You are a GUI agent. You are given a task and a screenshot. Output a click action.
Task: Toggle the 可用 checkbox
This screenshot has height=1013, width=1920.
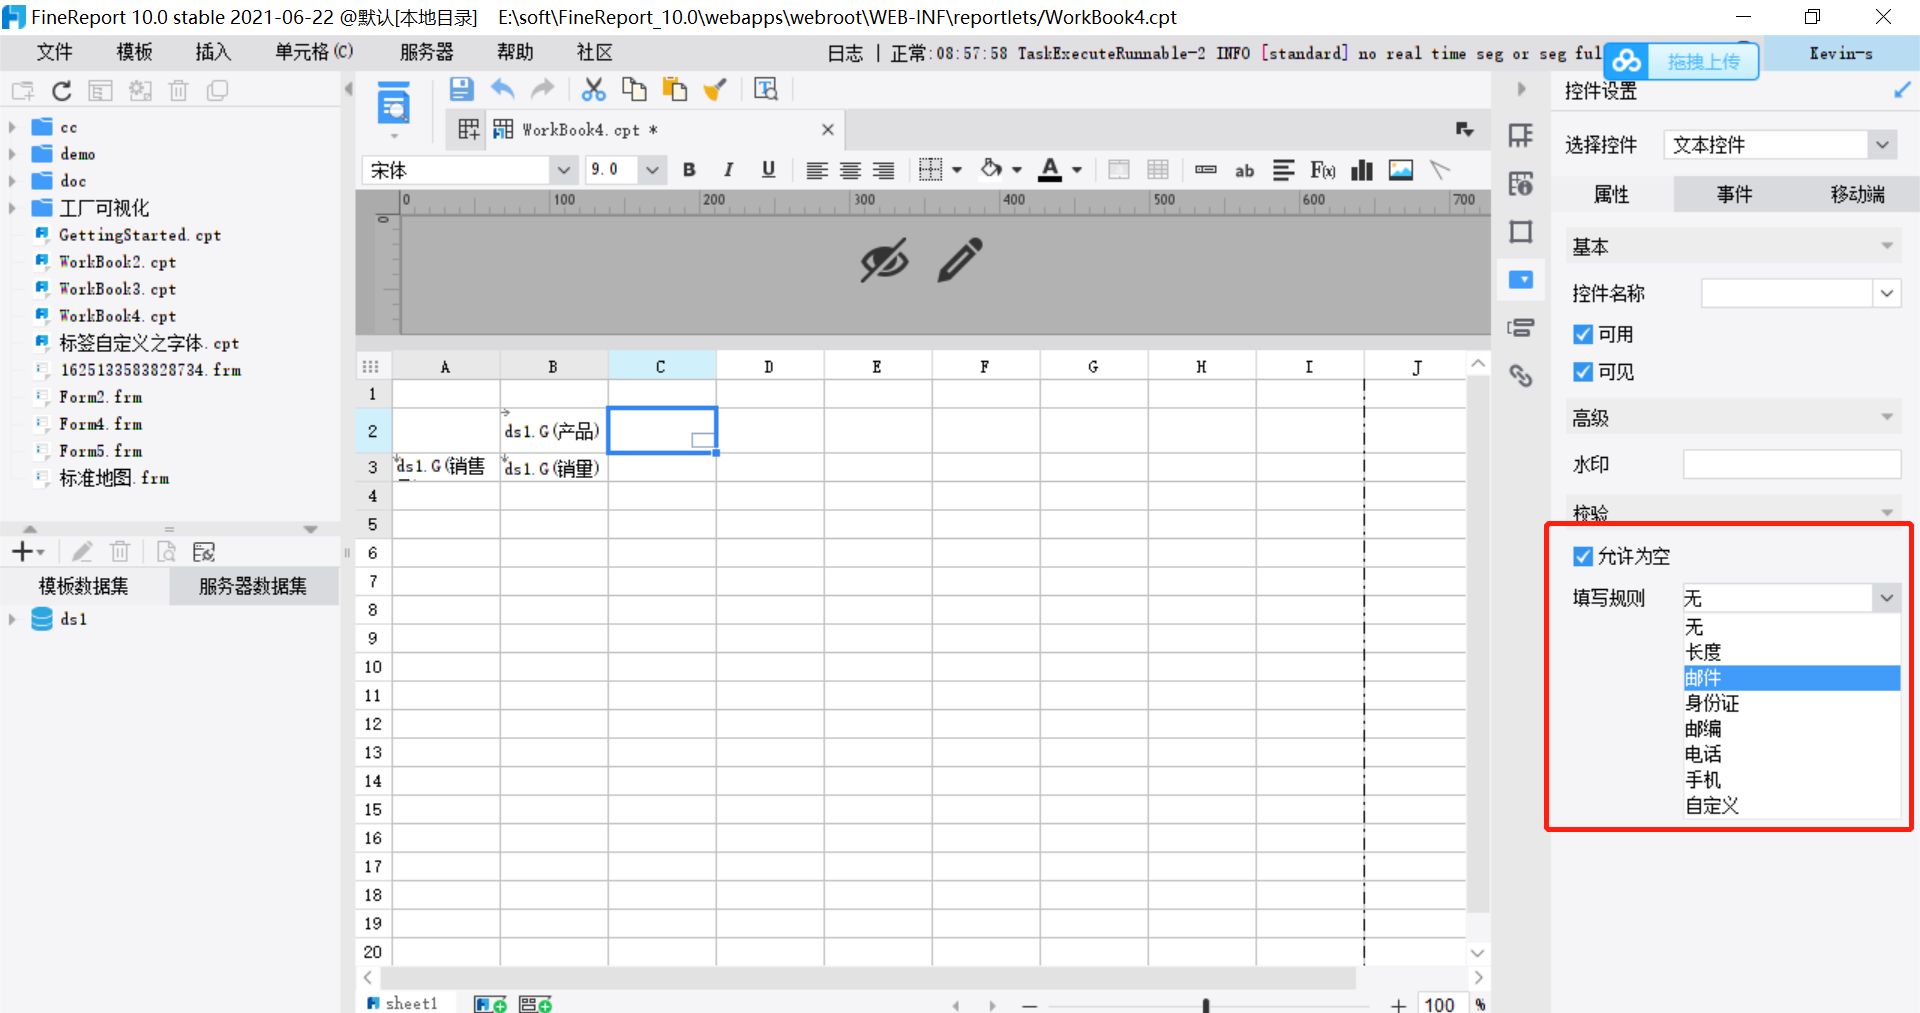click(1583, 334)
